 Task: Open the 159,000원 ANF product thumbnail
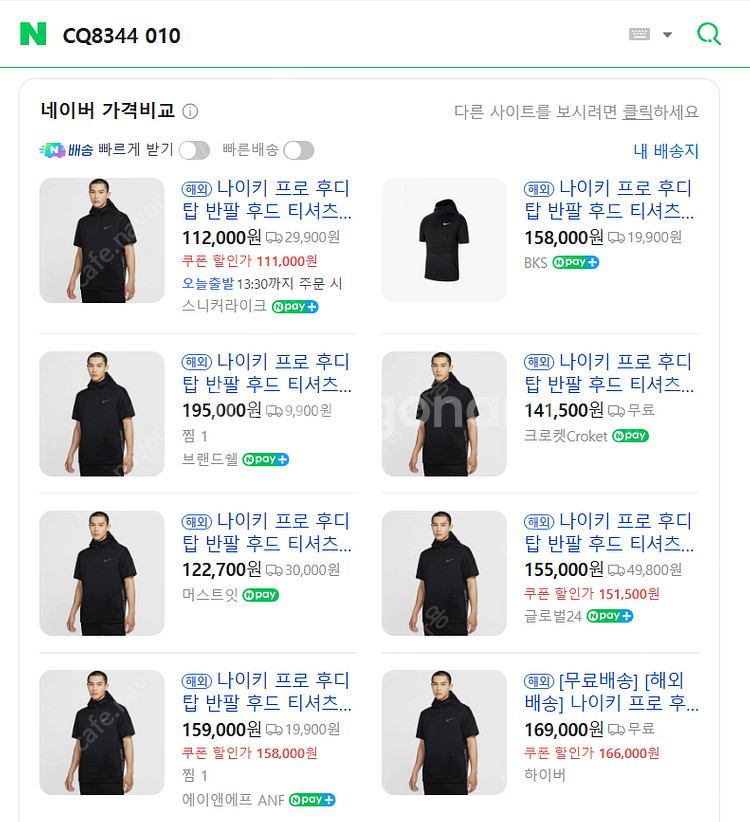coord(102,732)
